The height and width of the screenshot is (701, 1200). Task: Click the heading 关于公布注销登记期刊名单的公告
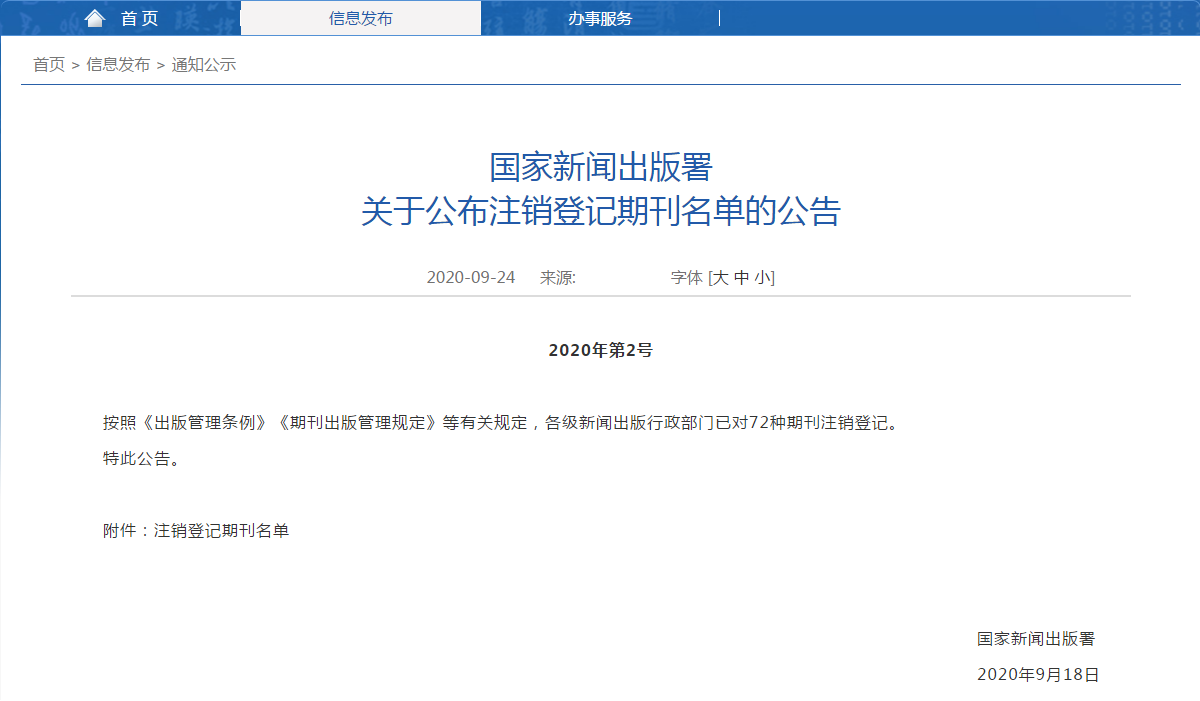point(600,212)
